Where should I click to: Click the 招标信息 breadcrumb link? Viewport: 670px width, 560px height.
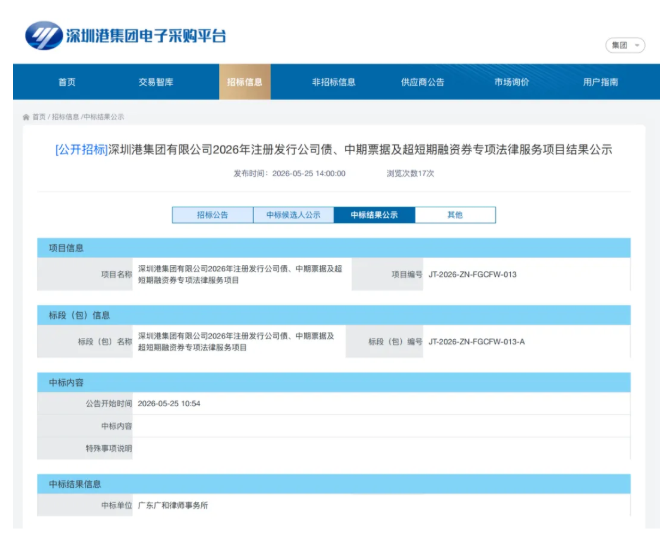(65, 117)
